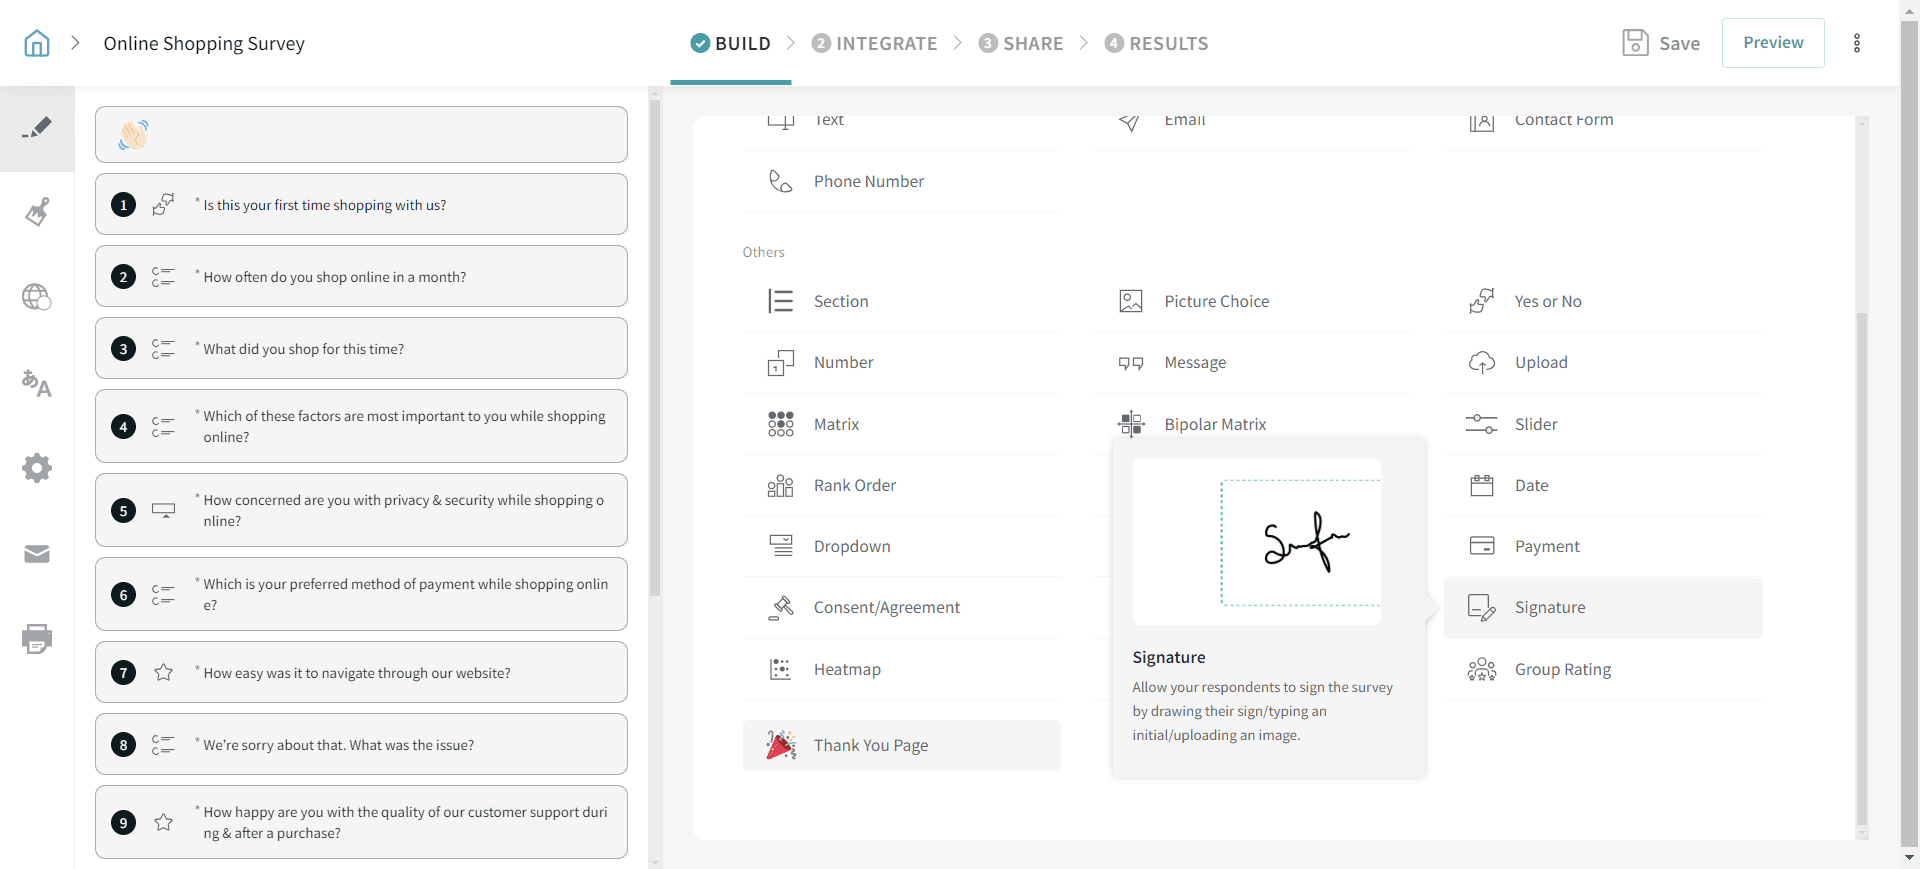Open the globe icon in left sidebar

pyautogui.click(x=37, y=297)
